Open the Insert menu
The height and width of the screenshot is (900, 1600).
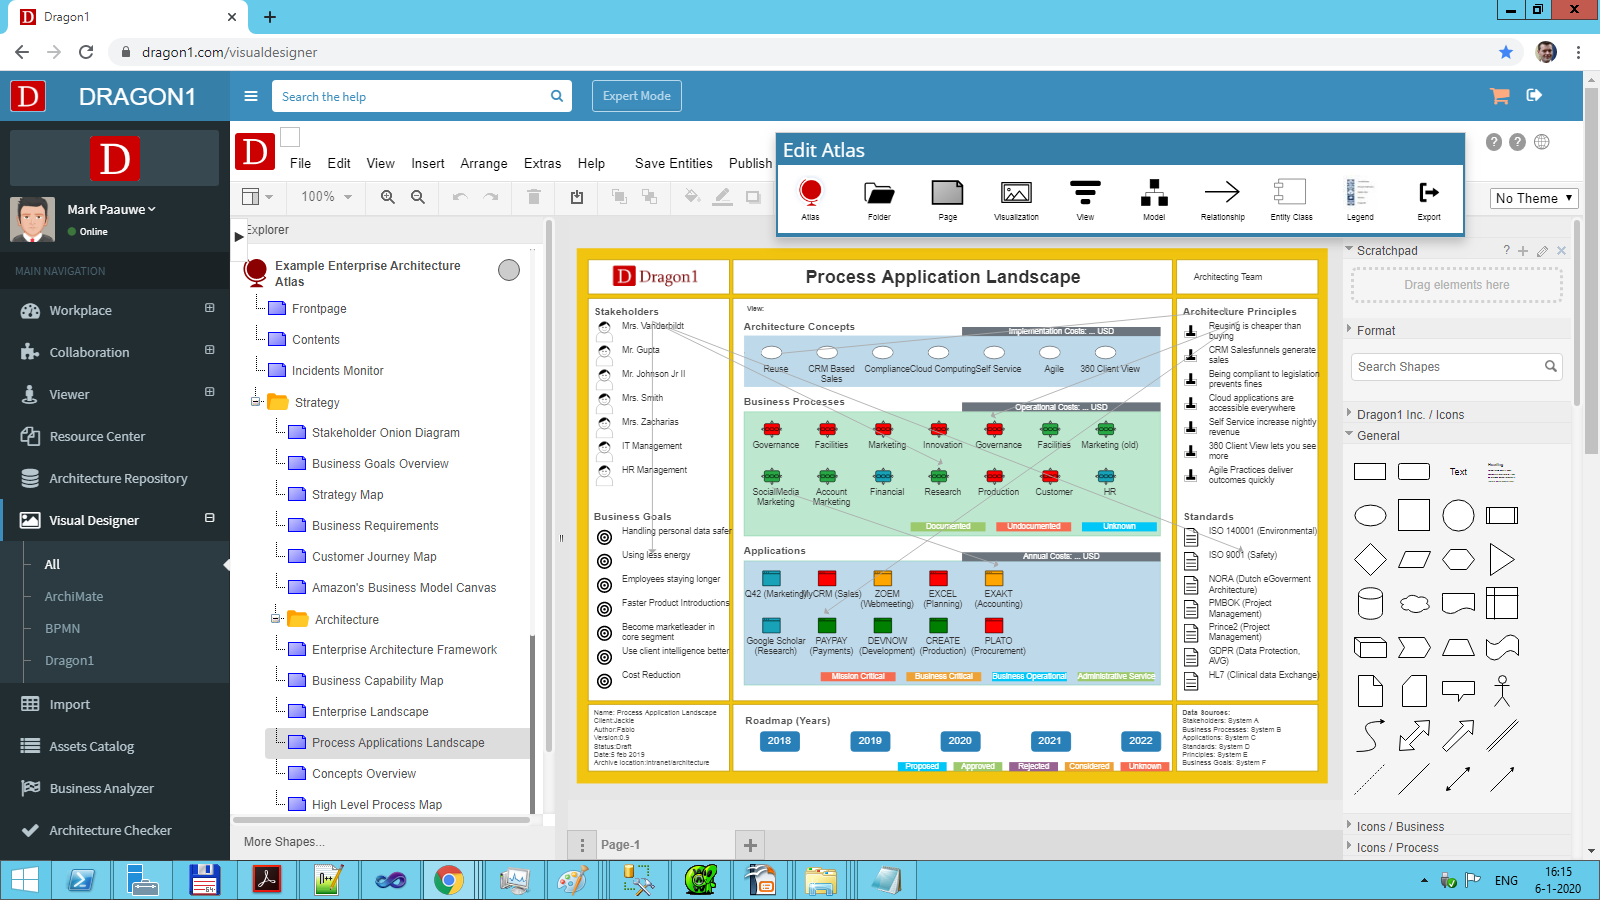(x=427, y=163)
